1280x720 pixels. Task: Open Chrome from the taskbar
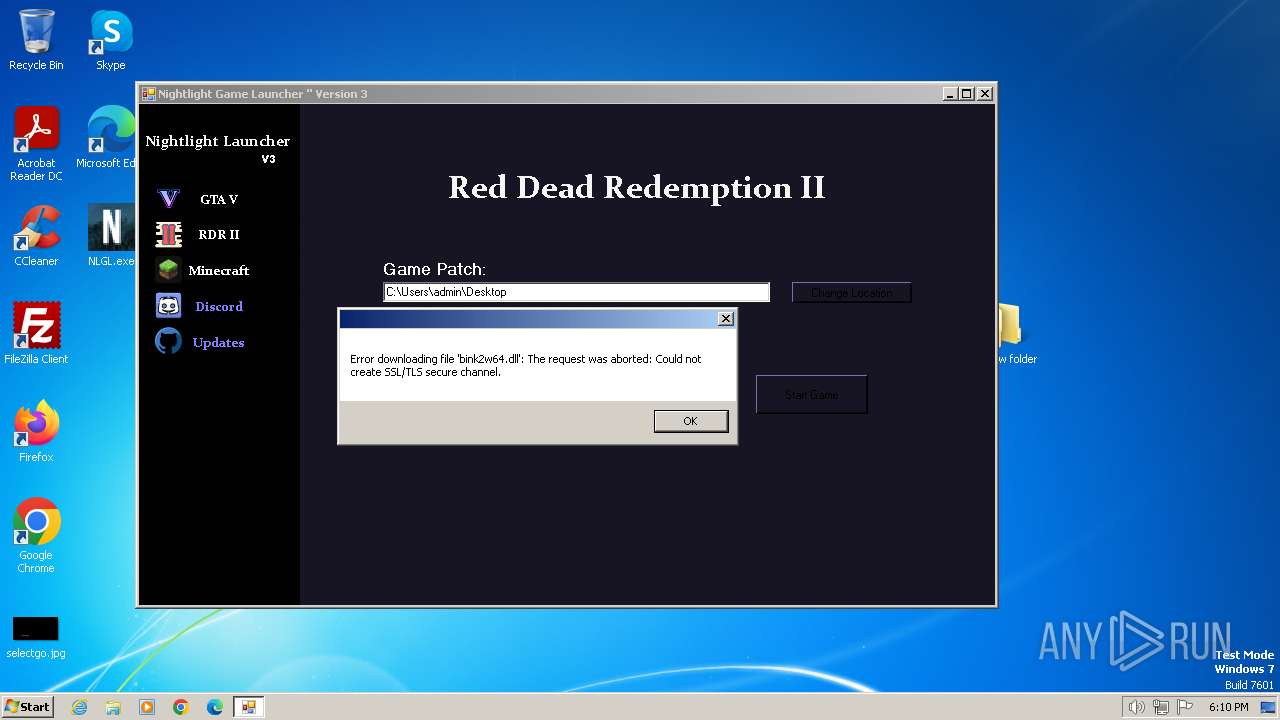(x=181, y=707)
